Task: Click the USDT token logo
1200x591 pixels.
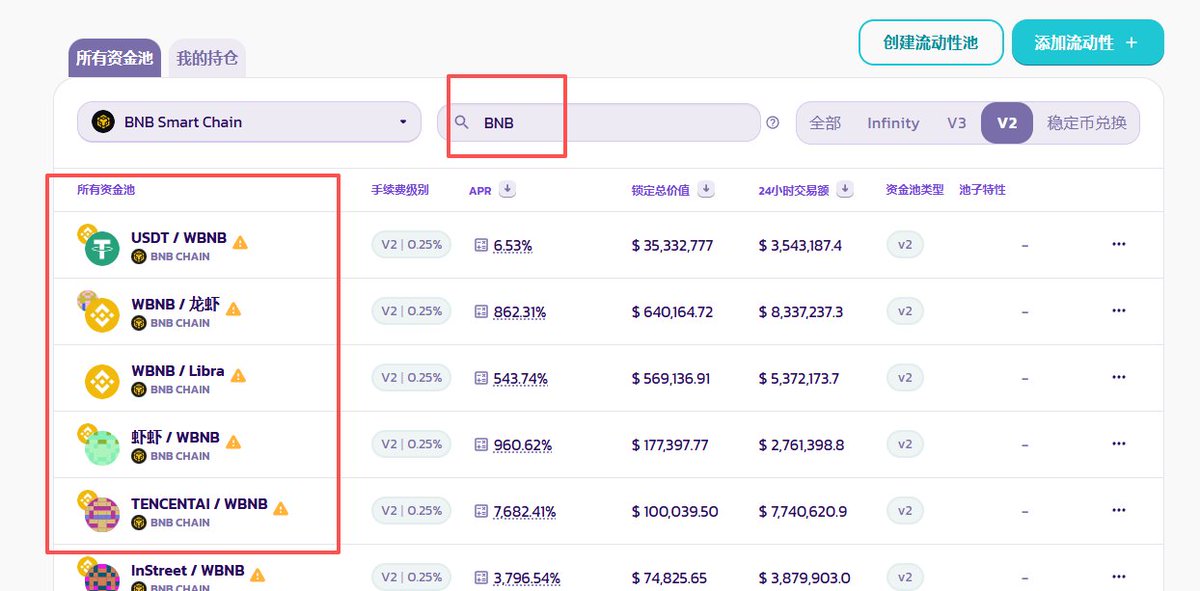Action: pyautogui.click(x=102, y=248)
